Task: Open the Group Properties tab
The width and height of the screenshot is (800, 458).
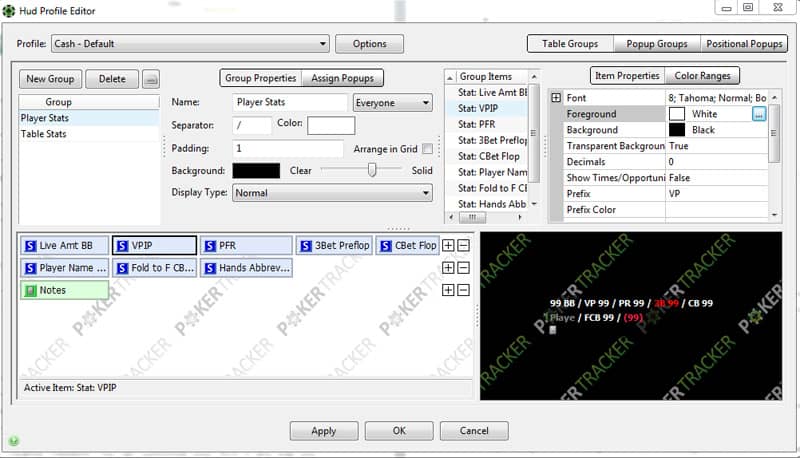Action: pos(261,78)
